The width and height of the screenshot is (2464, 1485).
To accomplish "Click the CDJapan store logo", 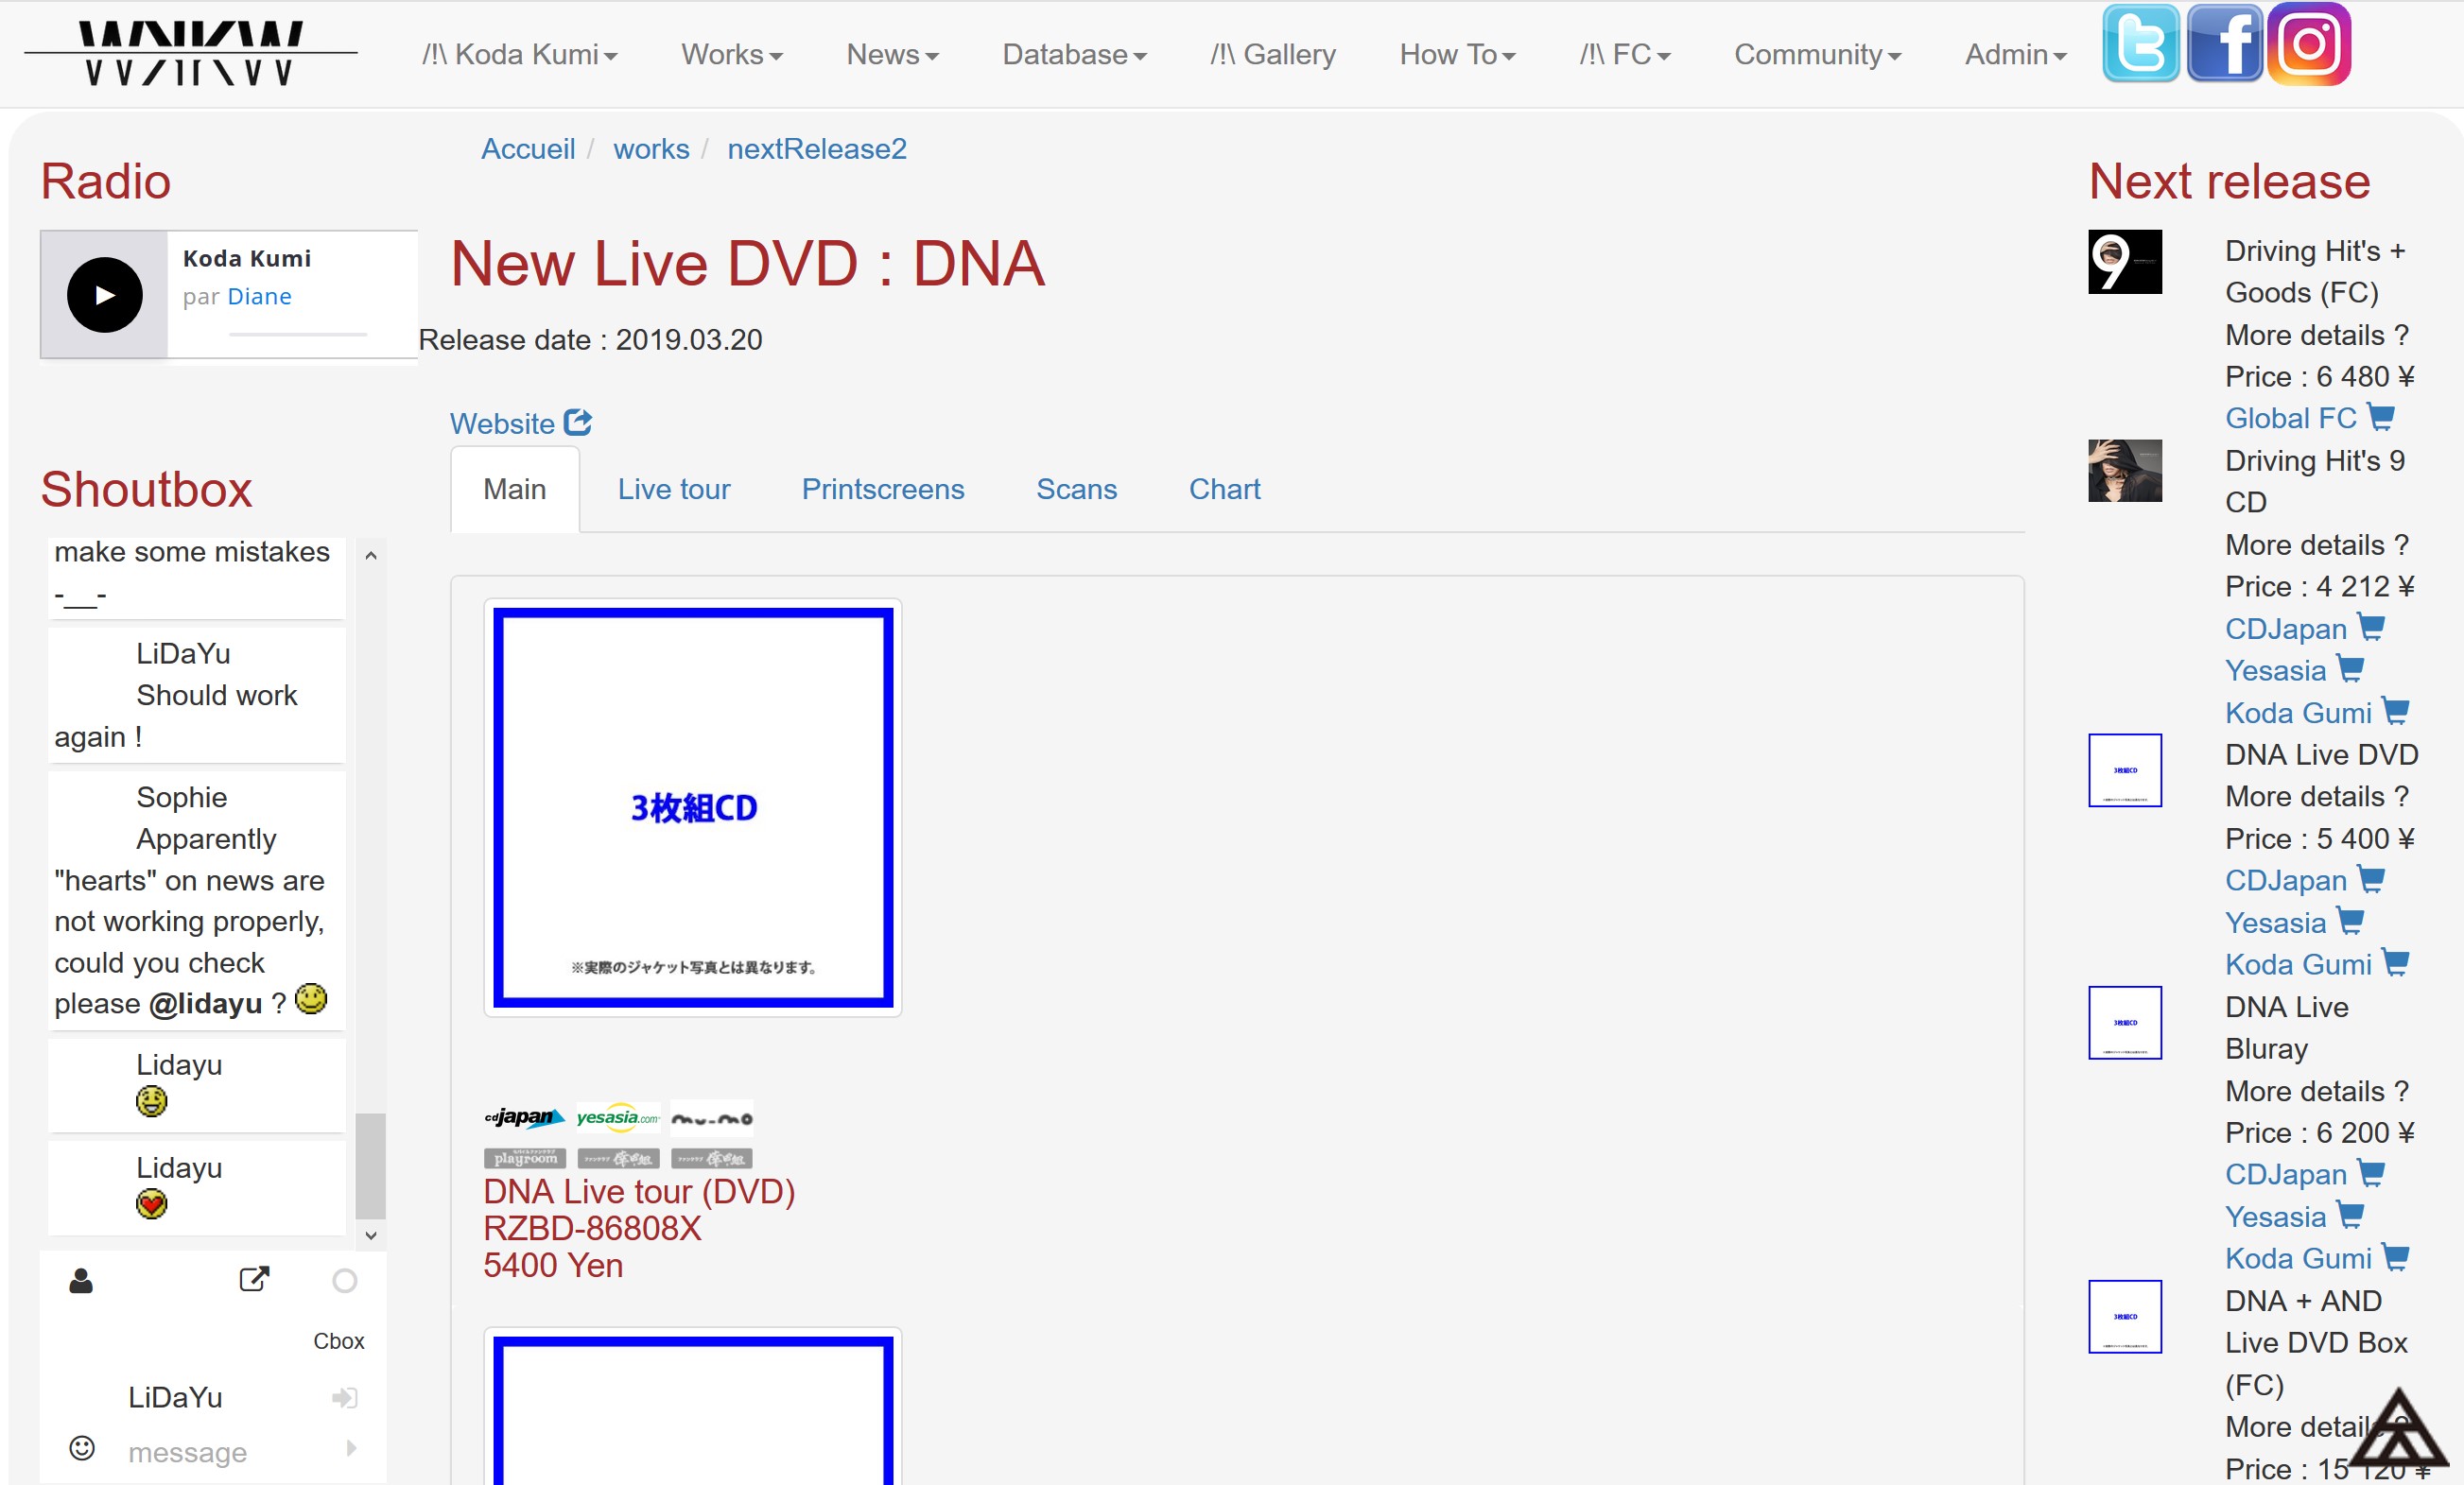I will pyautogui.click(x=524, y=1117).
